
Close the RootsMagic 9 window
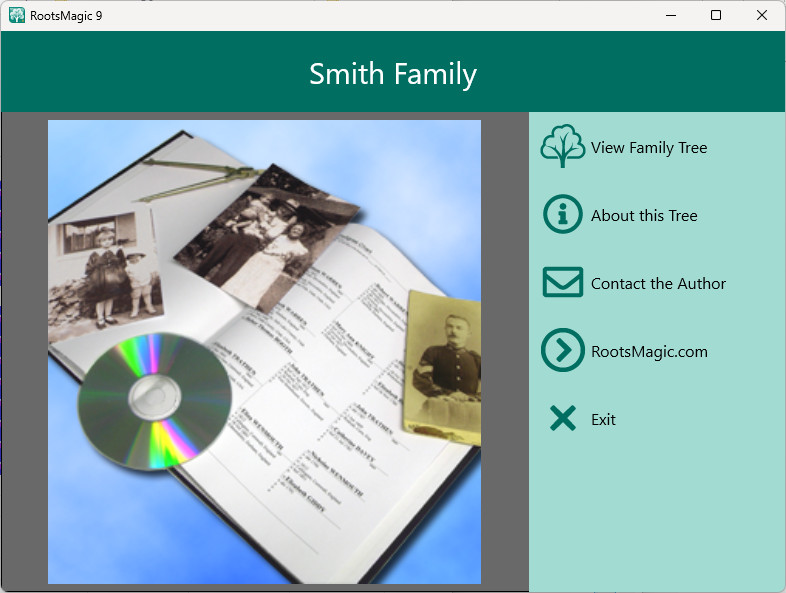[x=762, y=15]
